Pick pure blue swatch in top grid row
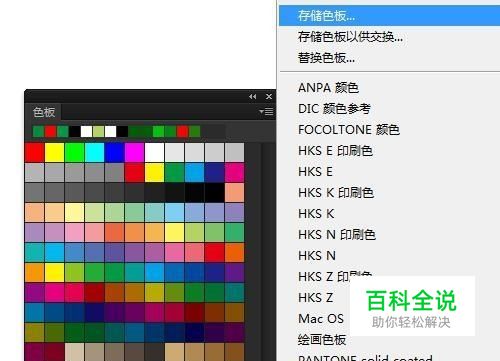 pos(114,153)
